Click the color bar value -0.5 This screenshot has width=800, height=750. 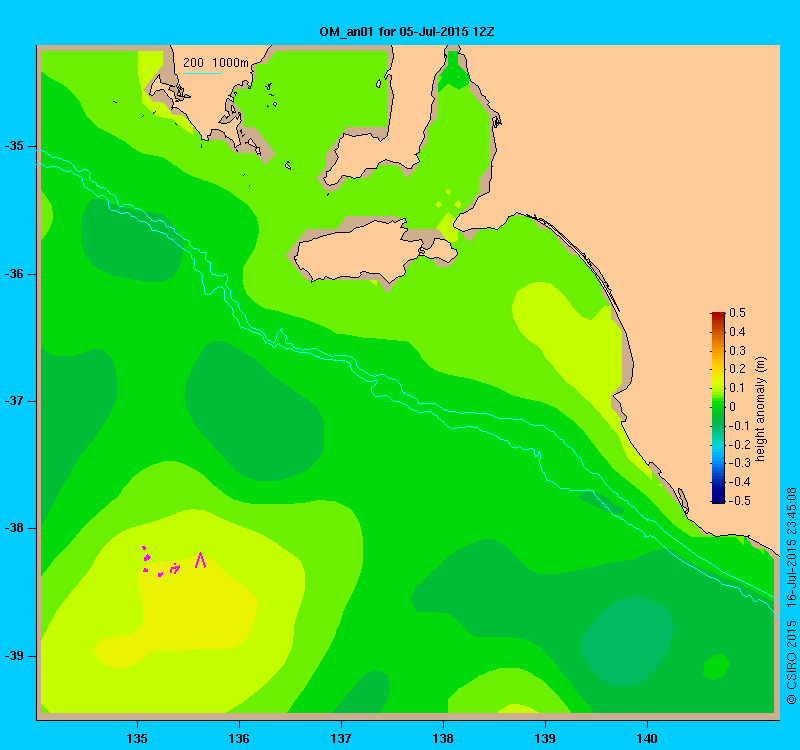738,501
